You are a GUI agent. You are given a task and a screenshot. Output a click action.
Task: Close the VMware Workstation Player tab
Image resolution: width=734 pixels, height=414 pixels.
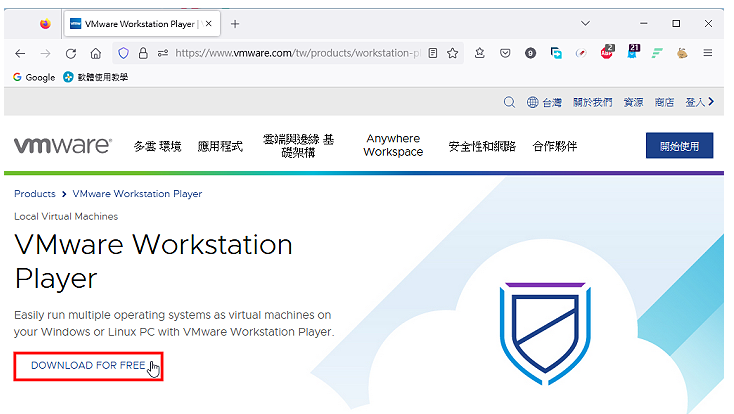click(x=209, y=23)
